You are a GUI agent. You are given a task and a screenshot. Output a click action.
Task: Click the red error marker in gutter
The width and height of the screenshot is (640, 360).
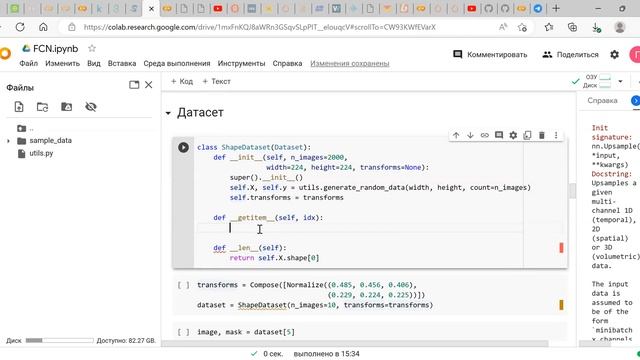(x=561, y=248)
